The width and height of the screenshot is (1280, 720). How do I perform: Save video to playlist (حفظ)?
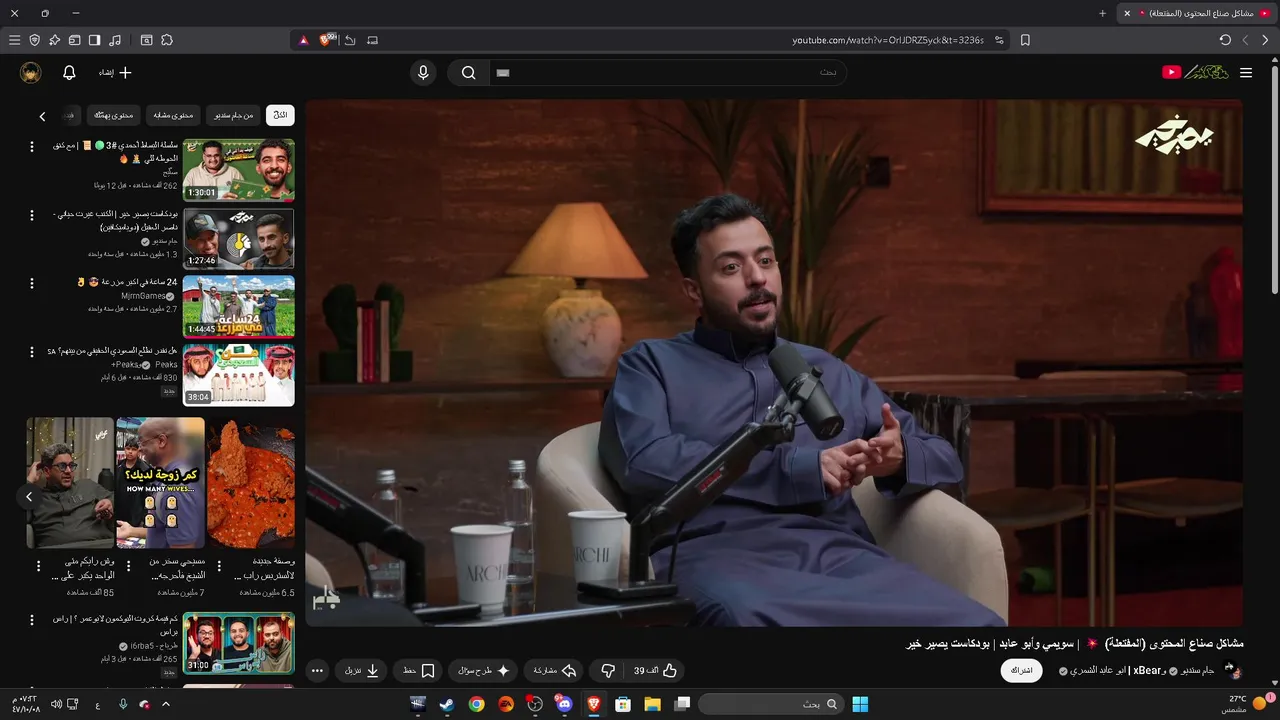pyautogui.click(x=419, y=671)
